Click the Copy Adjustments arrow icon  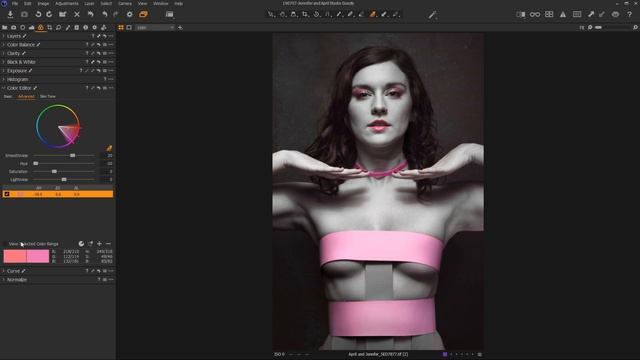[591, 14]
